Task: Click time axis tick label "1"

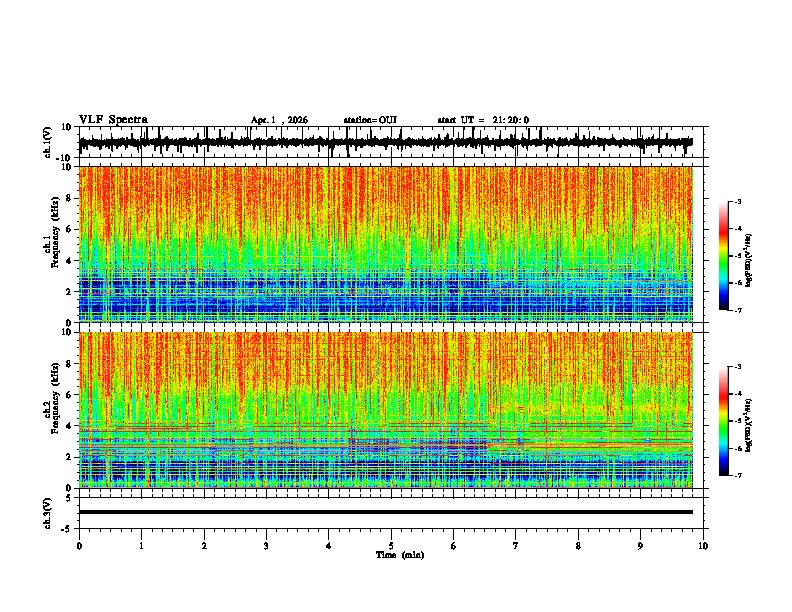Action: [141, 546]
